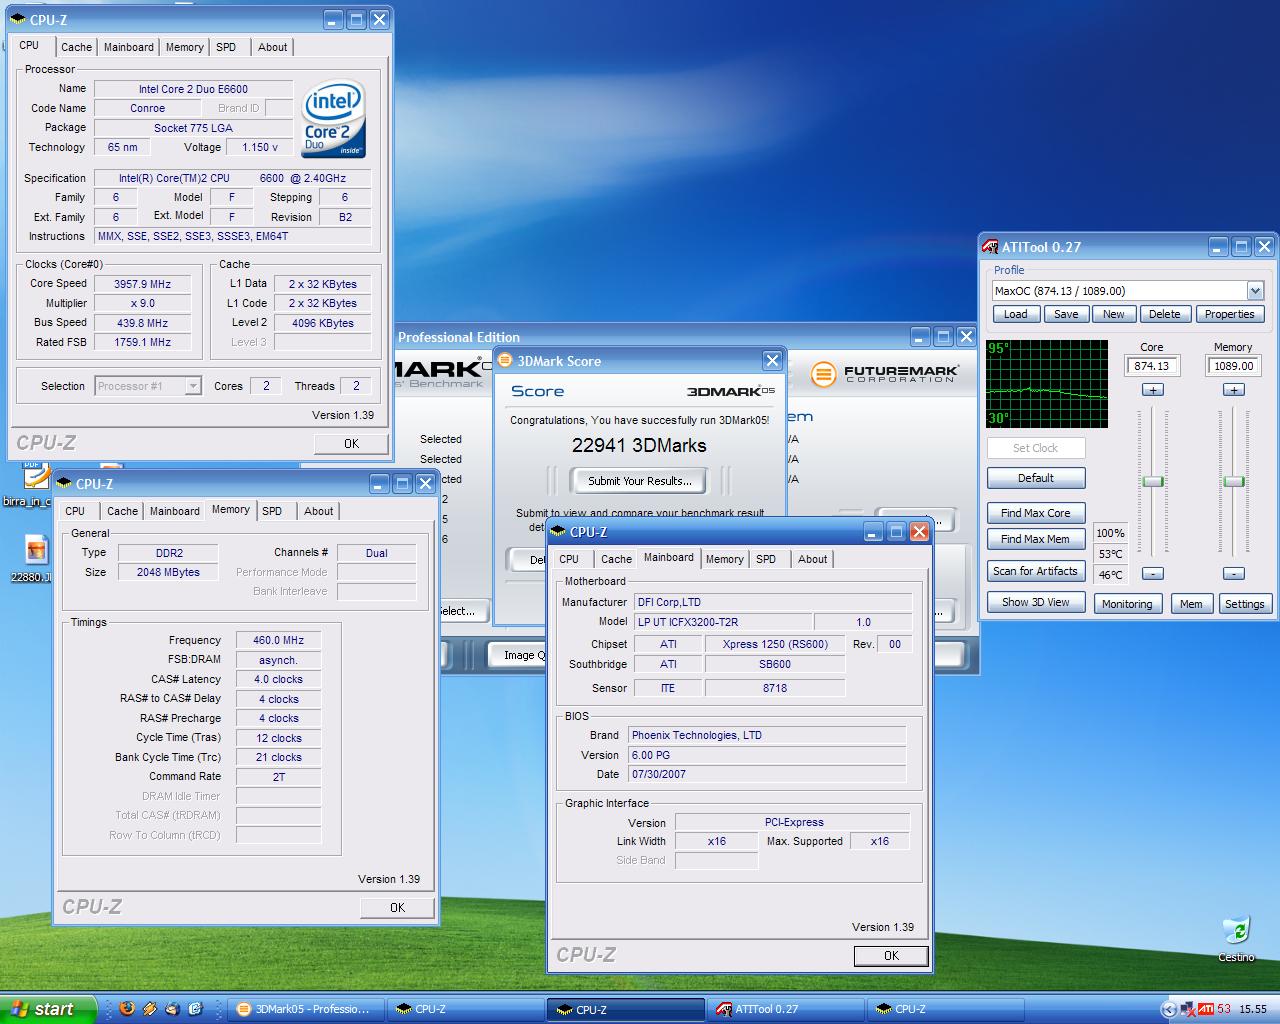
Task: Click chipset value Xpress 1250 (RS600)
Action: click(x=775, y=644)
